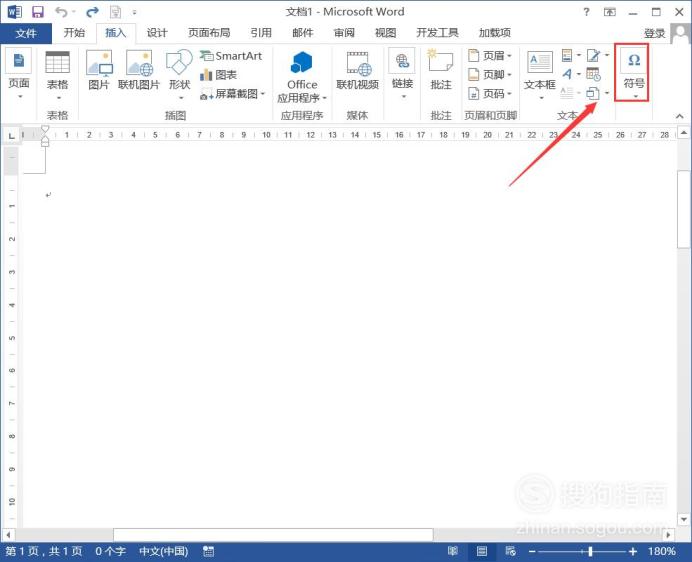Switch to the 设计 Design tab
This screenshot has width=692, height=562.
coord(157,33)
